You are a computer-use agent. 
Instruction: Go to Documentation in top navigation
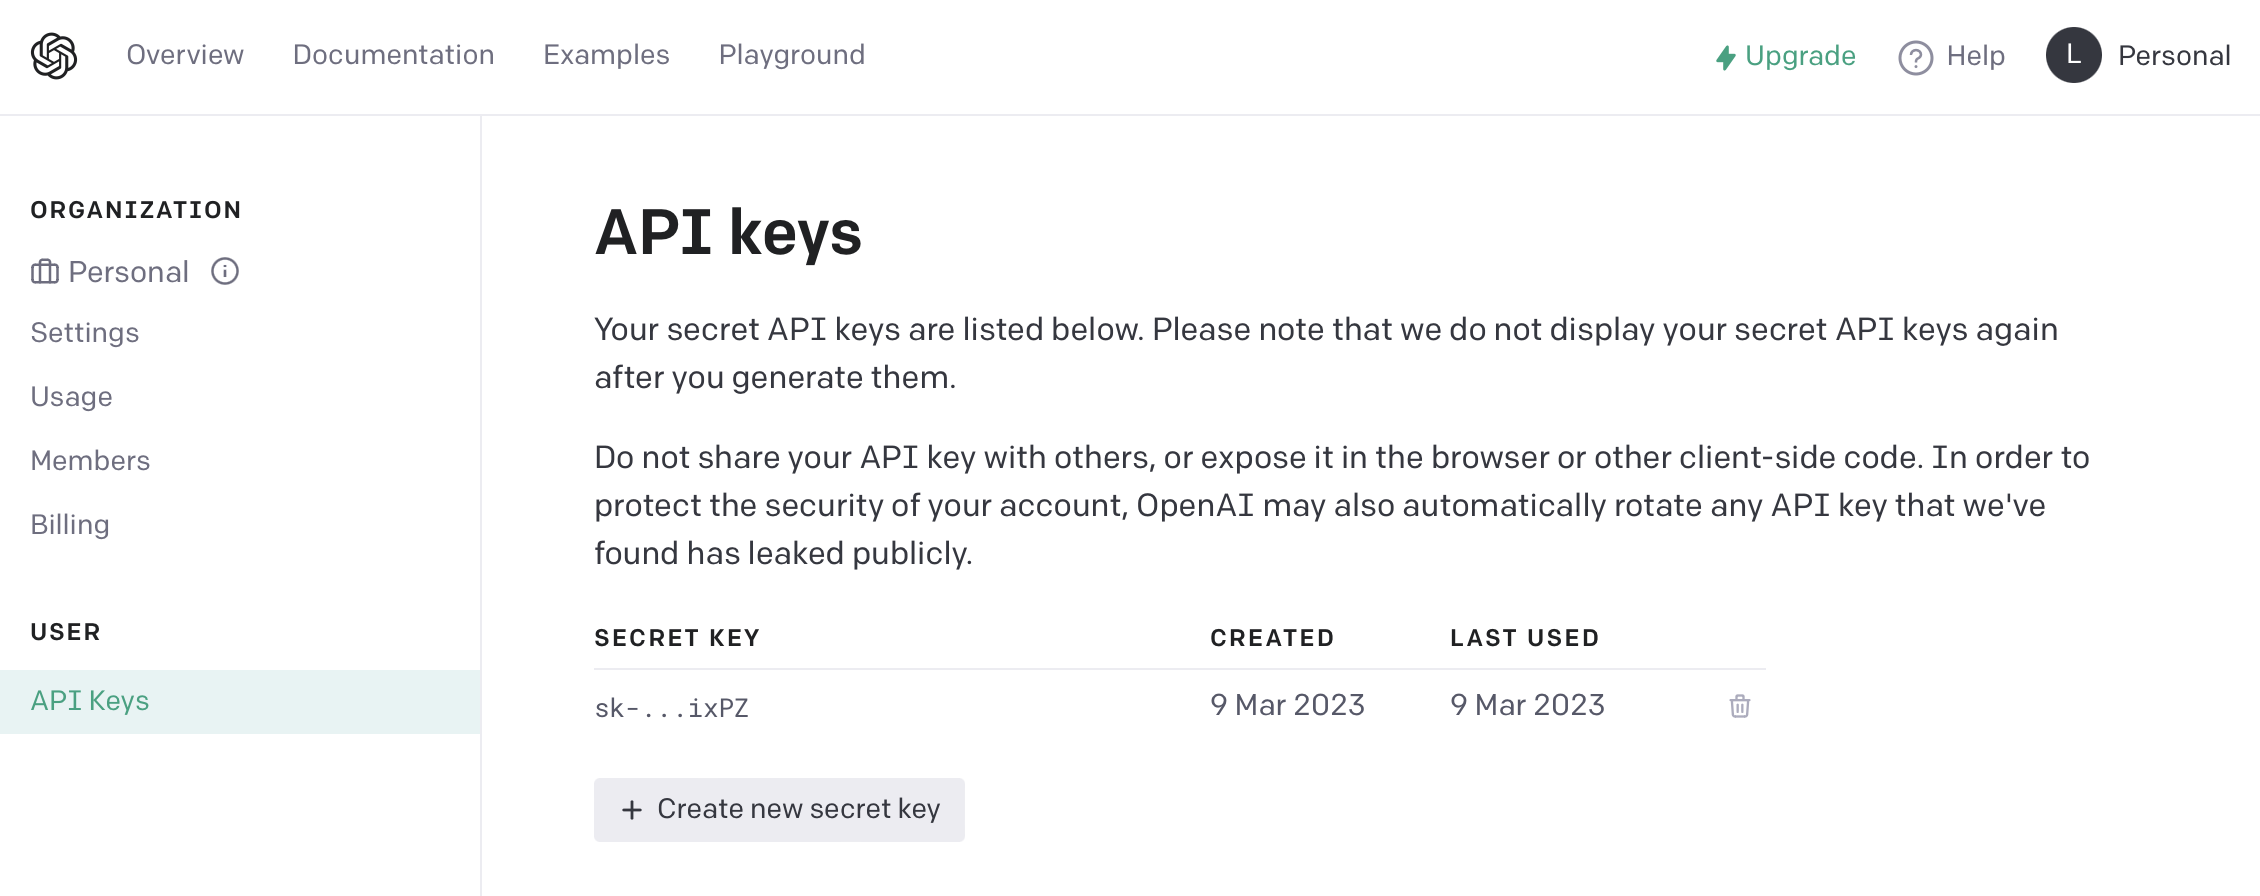point(393,54)
